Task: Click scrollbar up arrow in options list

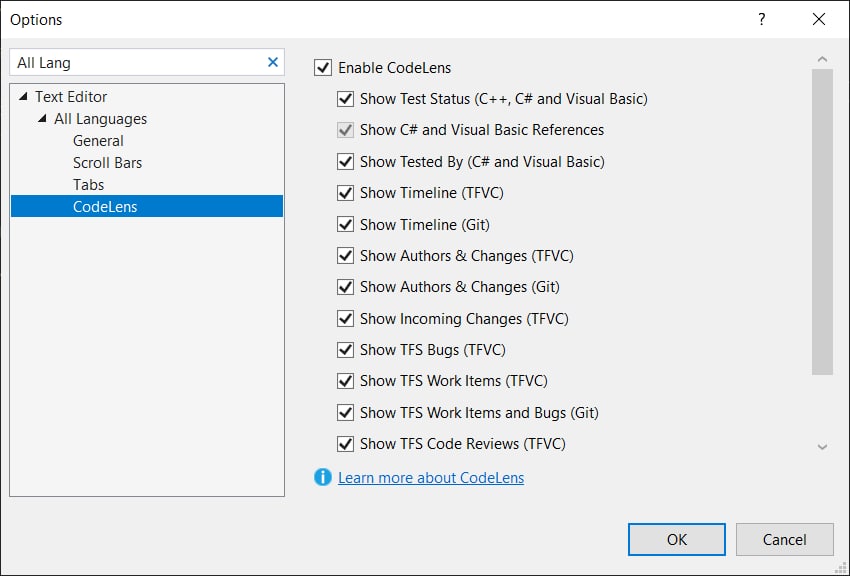Action: coord(822,59)
